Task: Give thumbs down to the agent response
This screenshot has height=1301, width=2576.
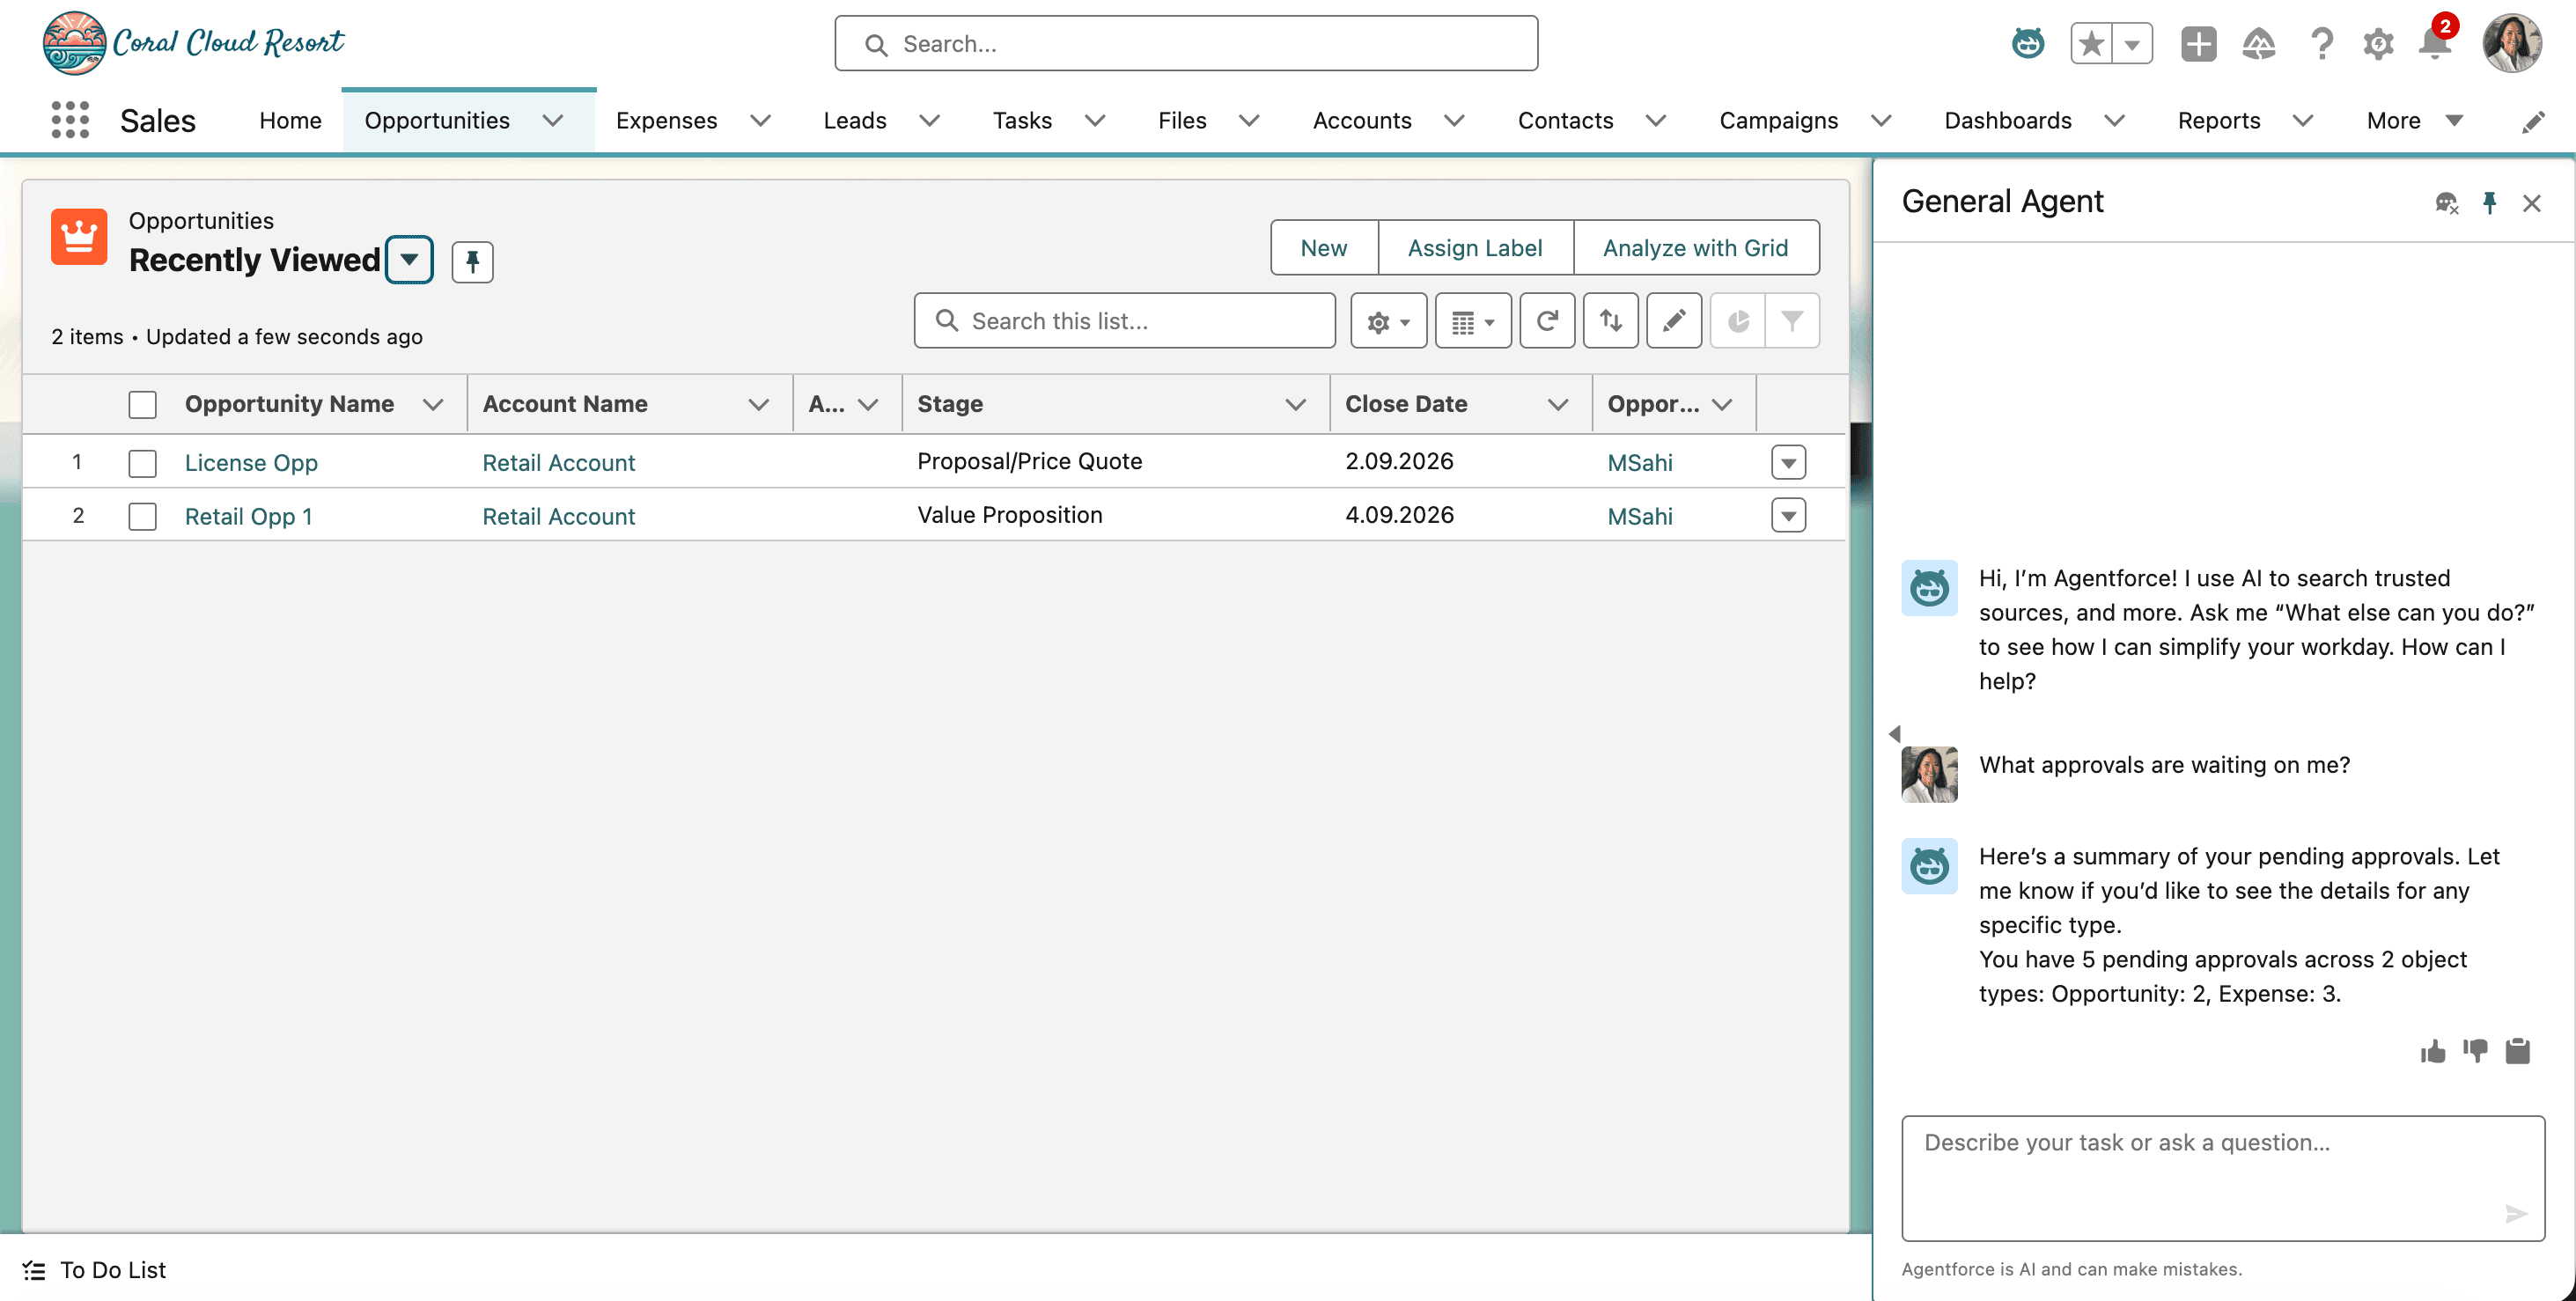Action: [x=2475, y=1050]
